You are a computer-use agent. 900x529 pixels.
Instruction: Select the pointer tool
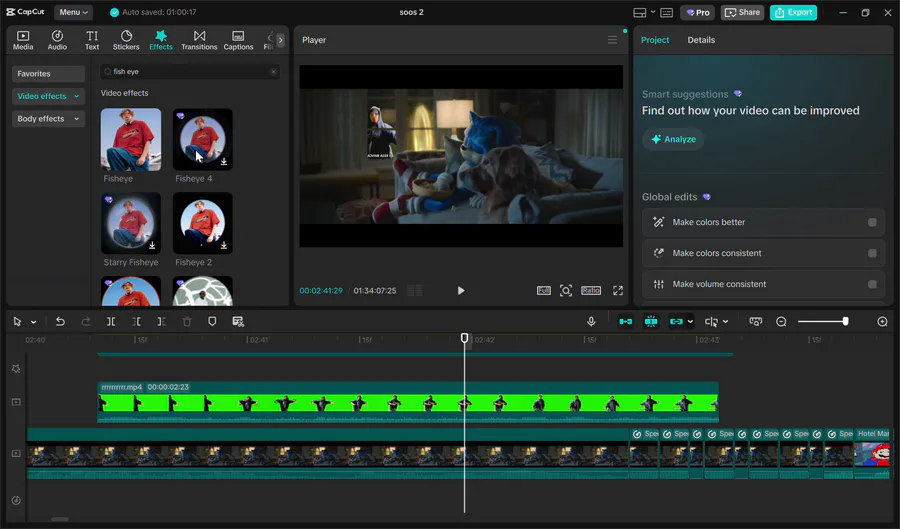click(17, 321)
